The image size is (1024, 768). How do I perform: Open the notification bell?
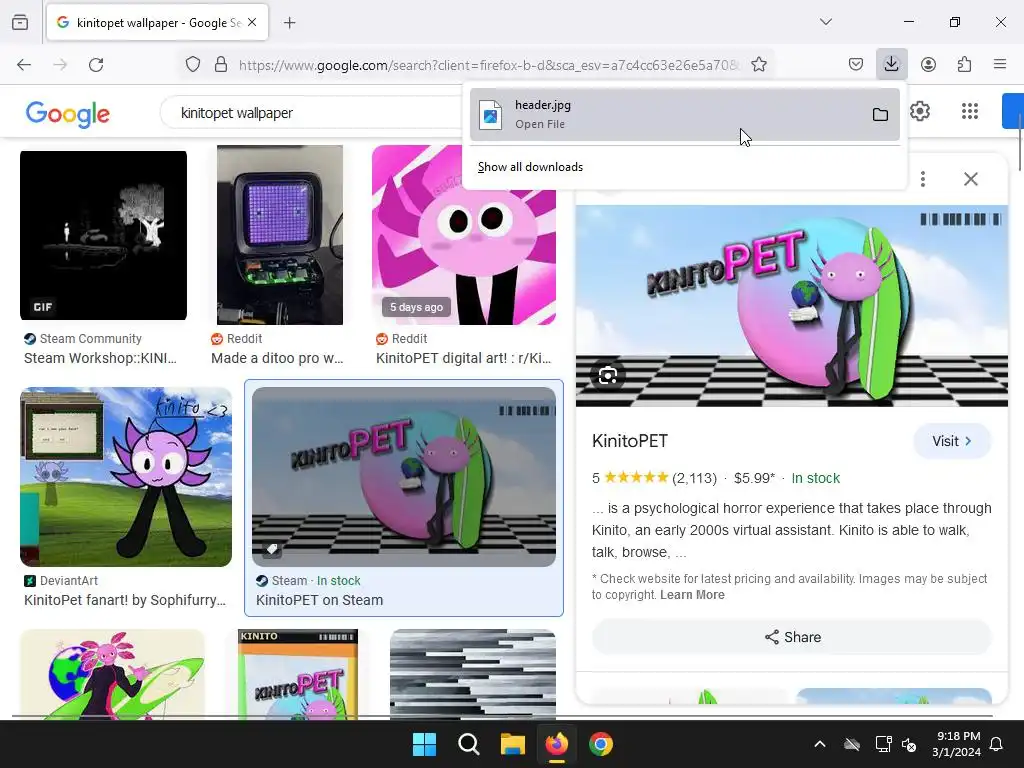click(x=997, y=744)
